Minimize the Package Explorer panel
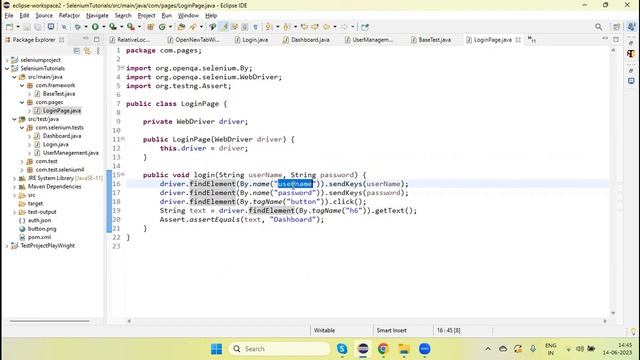 click(x=86, y=39)
